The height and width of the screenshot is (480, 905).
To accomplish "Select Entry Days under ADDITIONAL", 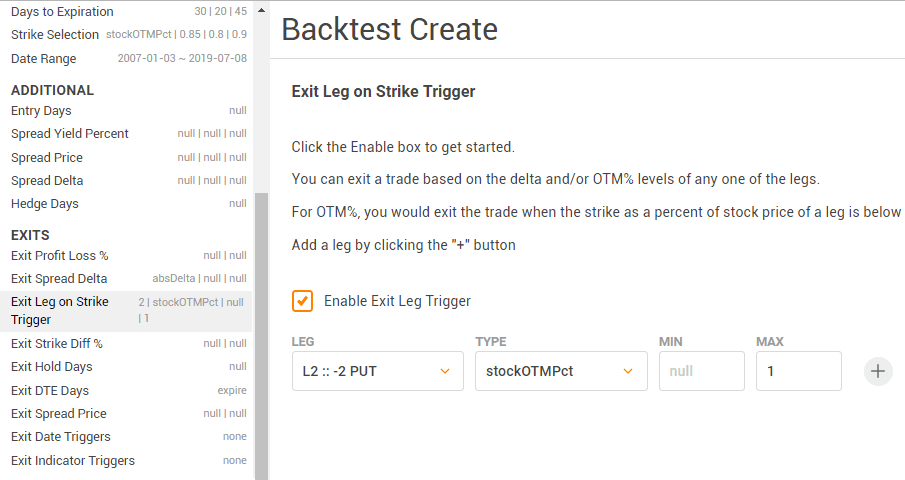I will tap(129, 110).
